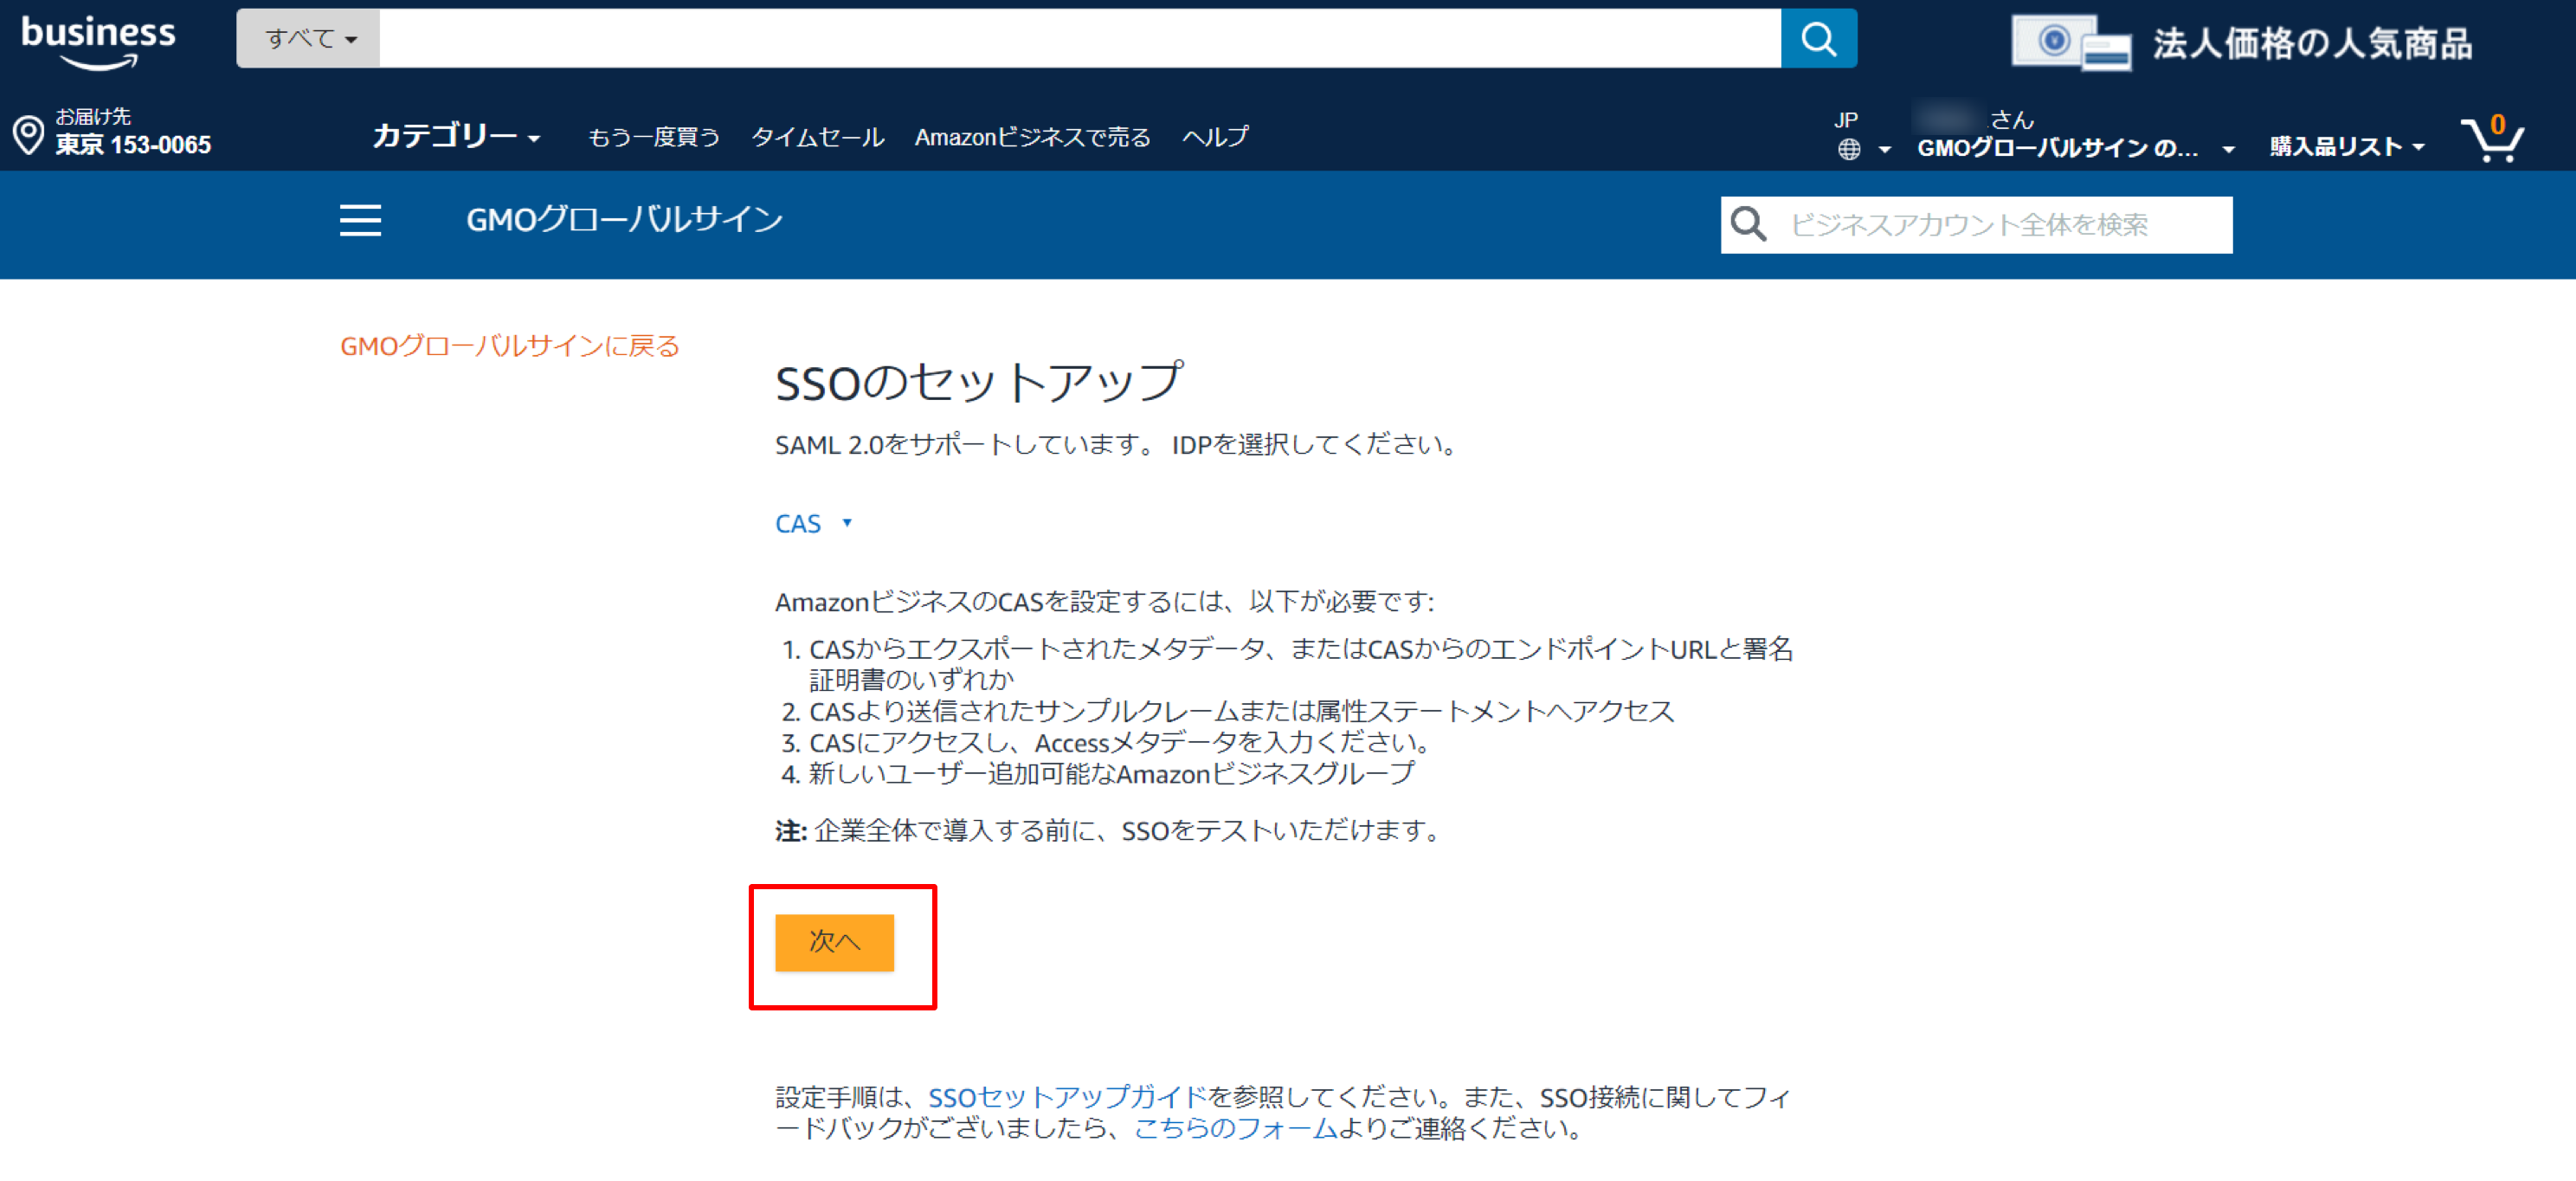Click the magnifier in business account search
Image resolution: width=2576 pixels, height=1181 pixels.
[1748, 224]
